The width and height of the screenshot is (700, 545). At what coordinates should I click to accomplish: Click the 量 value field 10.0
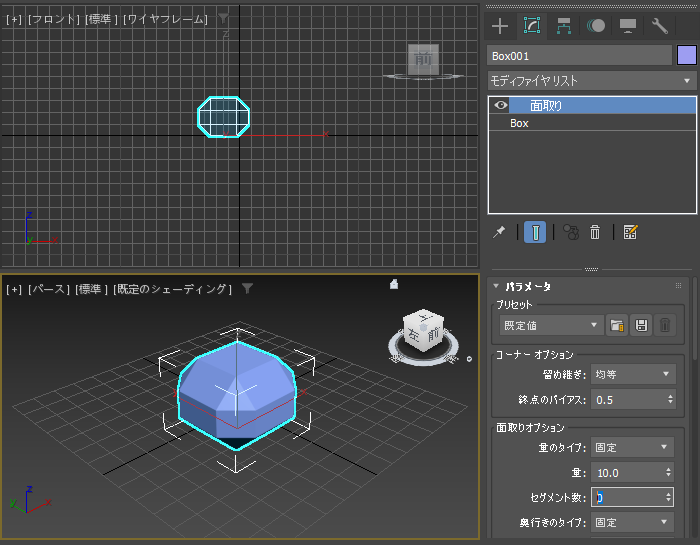pos(628,473)
